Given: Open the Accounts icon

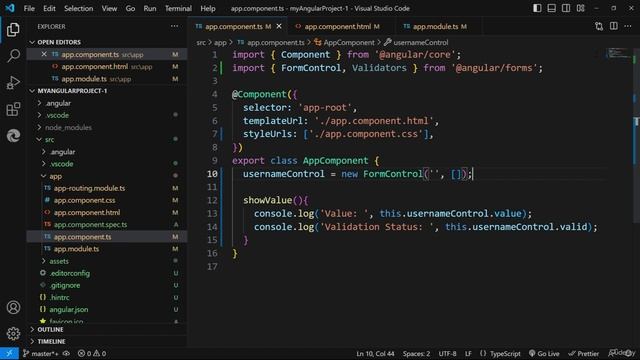Looking at the screenshot, I should pos(13,307).
